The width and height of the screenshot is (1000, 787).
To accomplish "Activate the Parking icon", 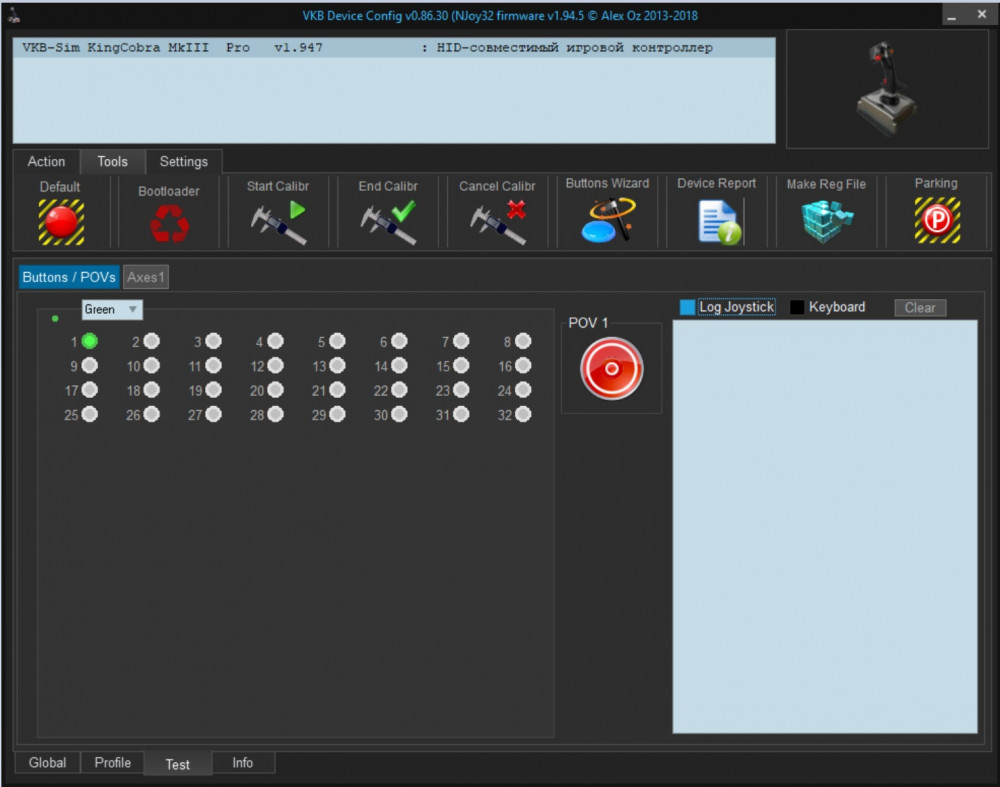I will (x=937, y=220).
